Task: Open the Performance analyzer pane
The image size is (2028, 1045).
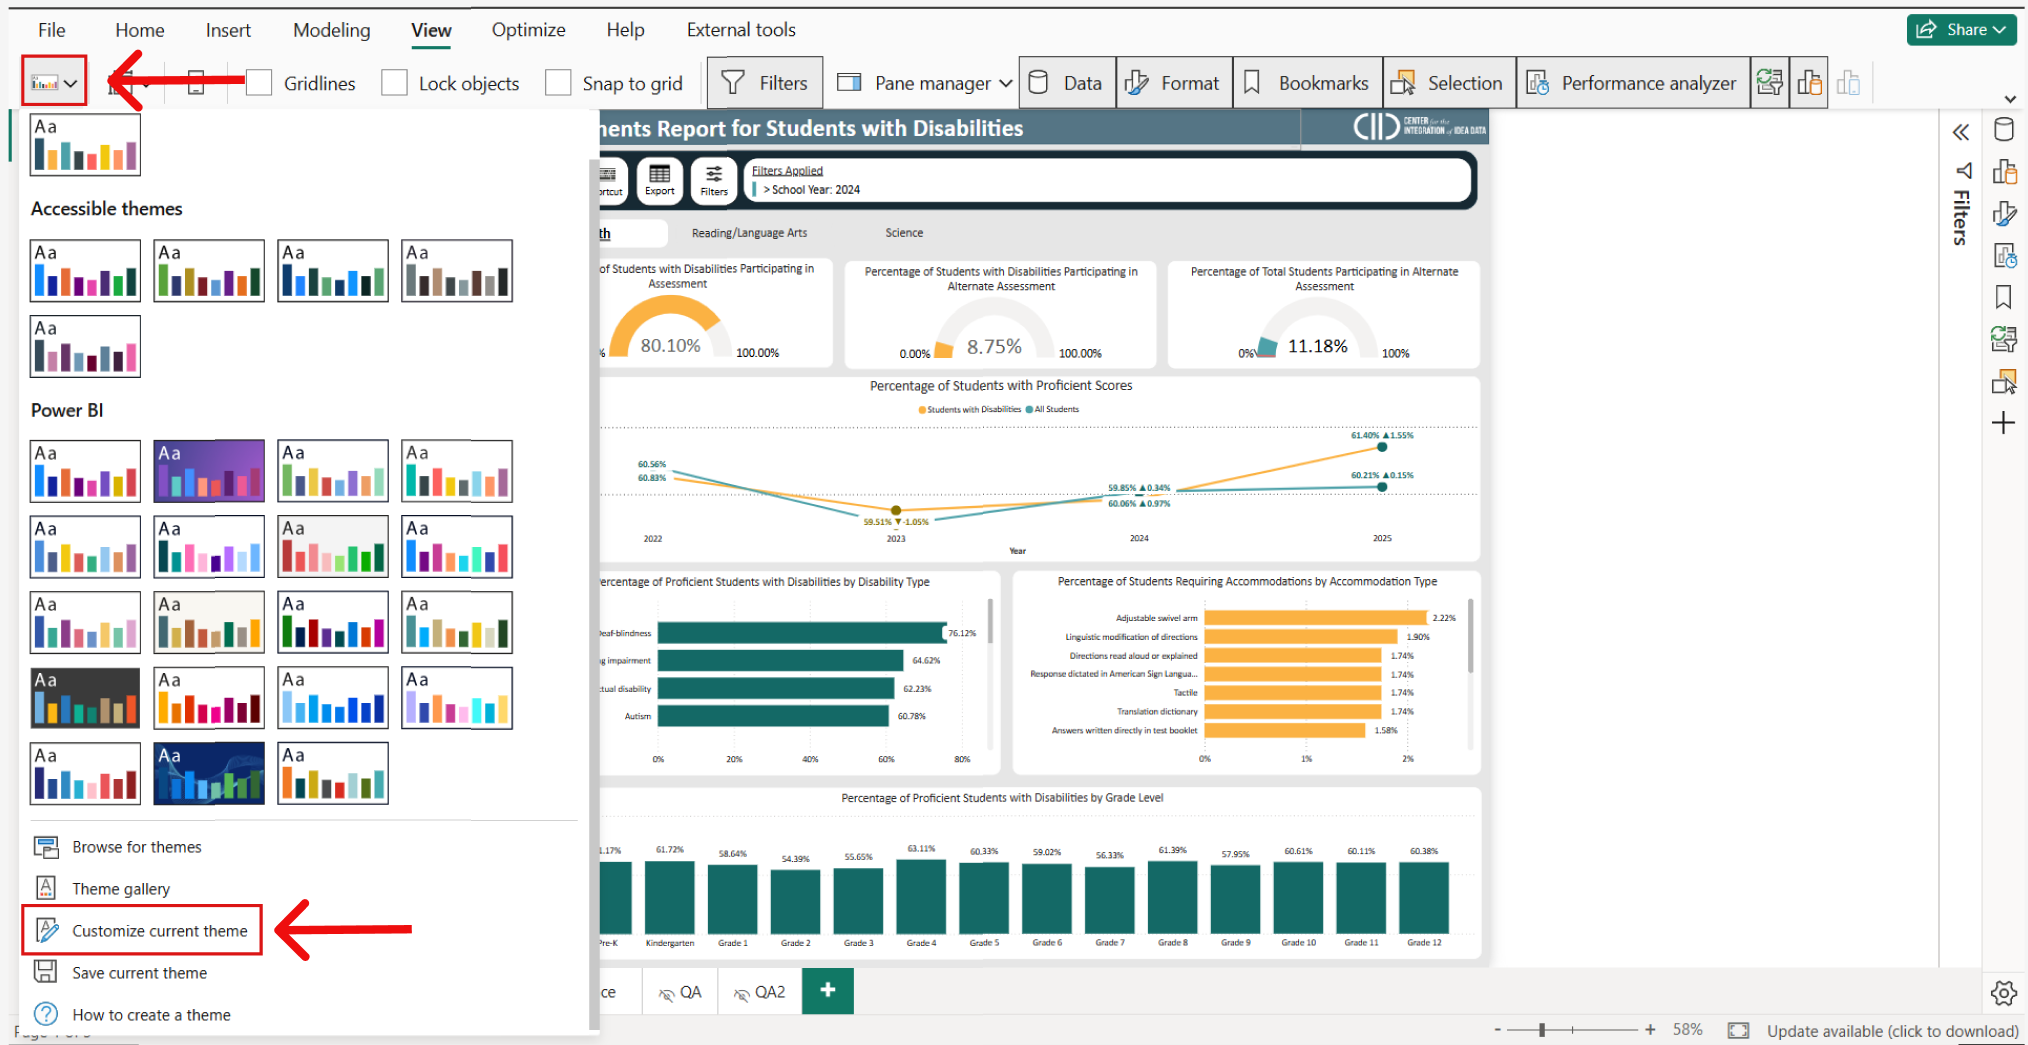Action: [x=1633, y=83]
